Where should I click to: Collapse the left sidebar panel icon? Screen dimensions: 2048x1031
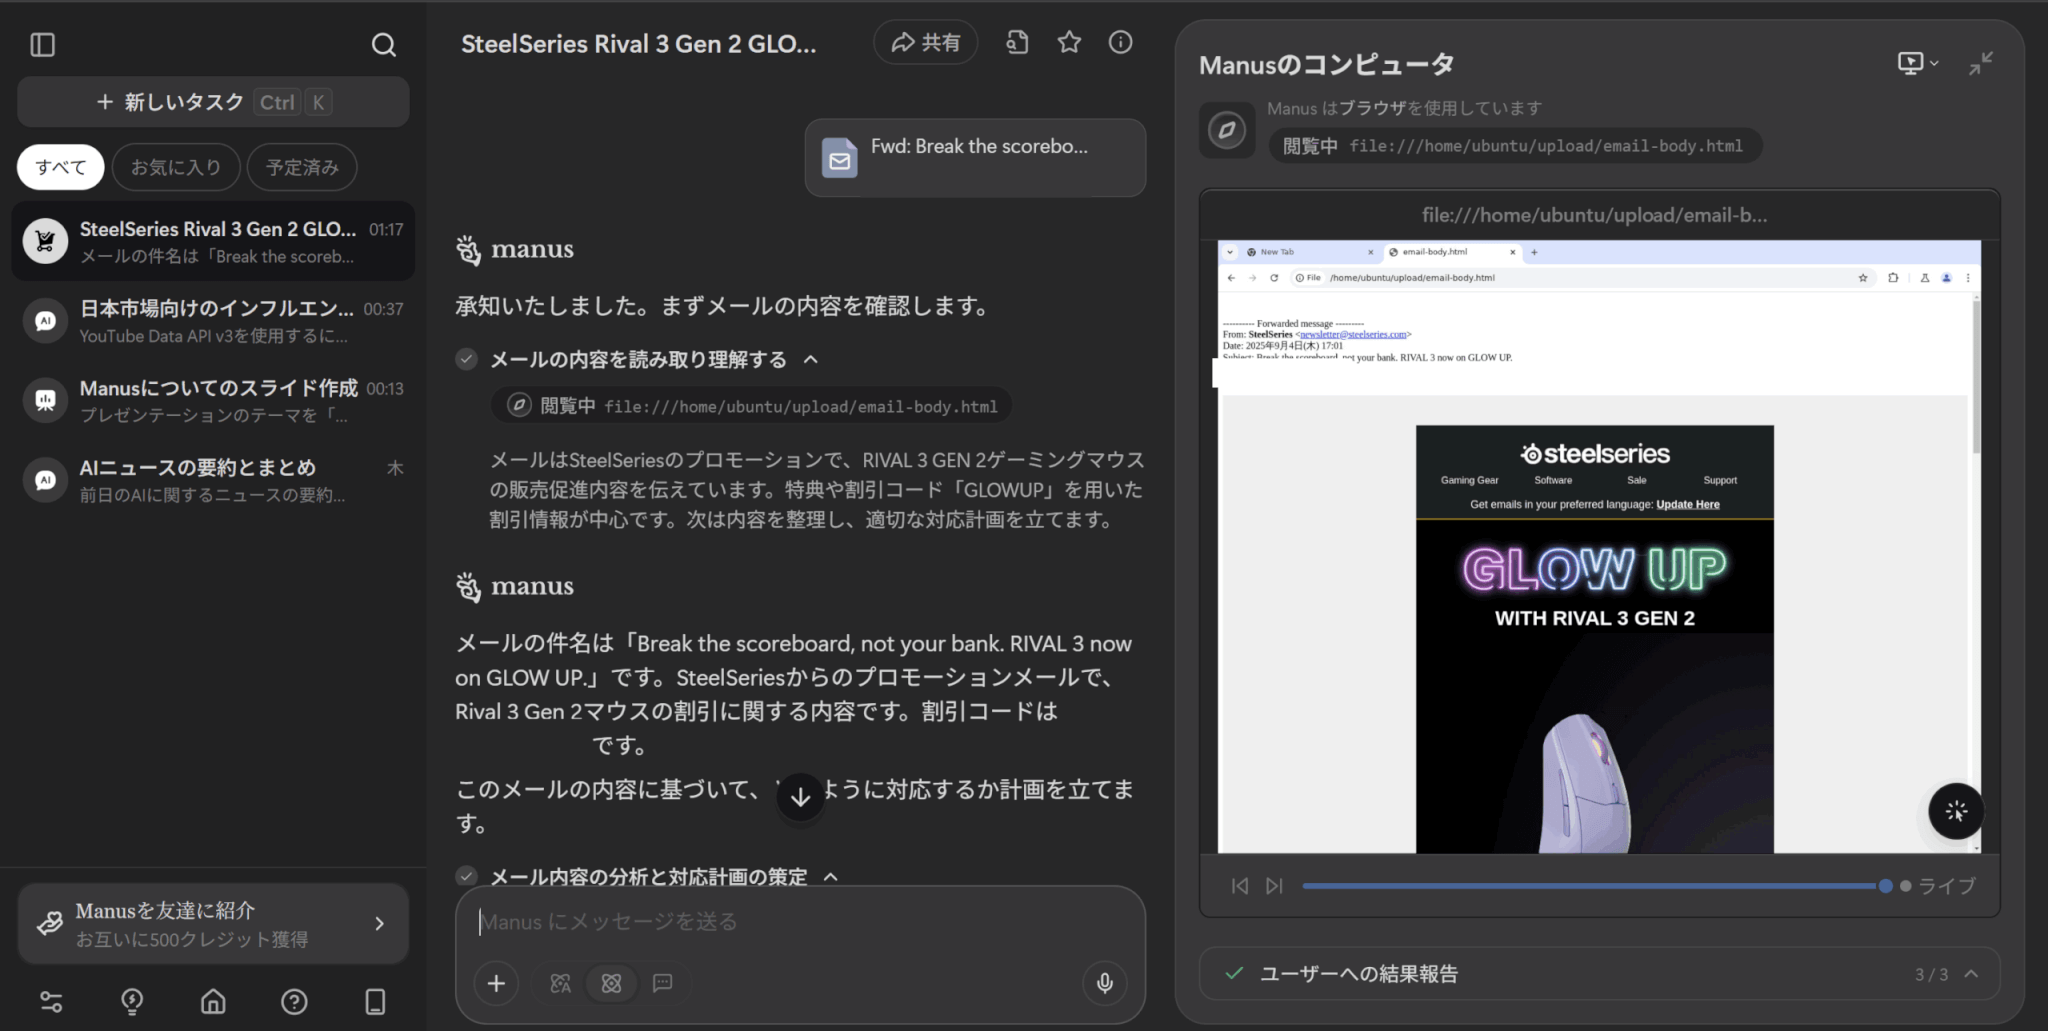[x=43, y=45]
